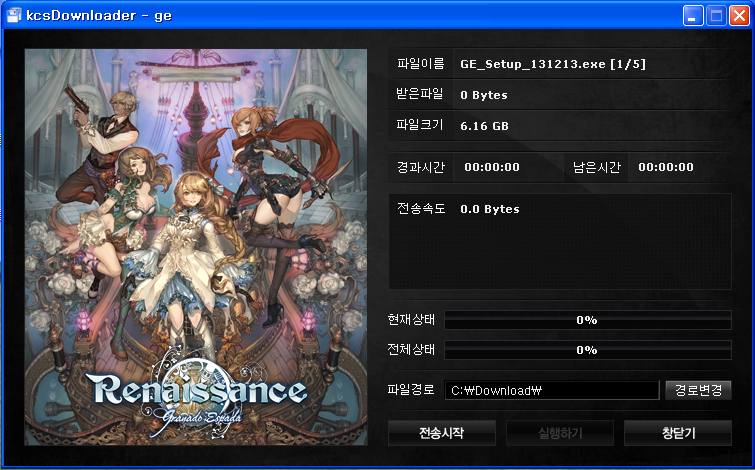Viewport: 755px width, 470px height.
Task: Click the kcsDownloader - ge title text
Action: coord(99,15)
